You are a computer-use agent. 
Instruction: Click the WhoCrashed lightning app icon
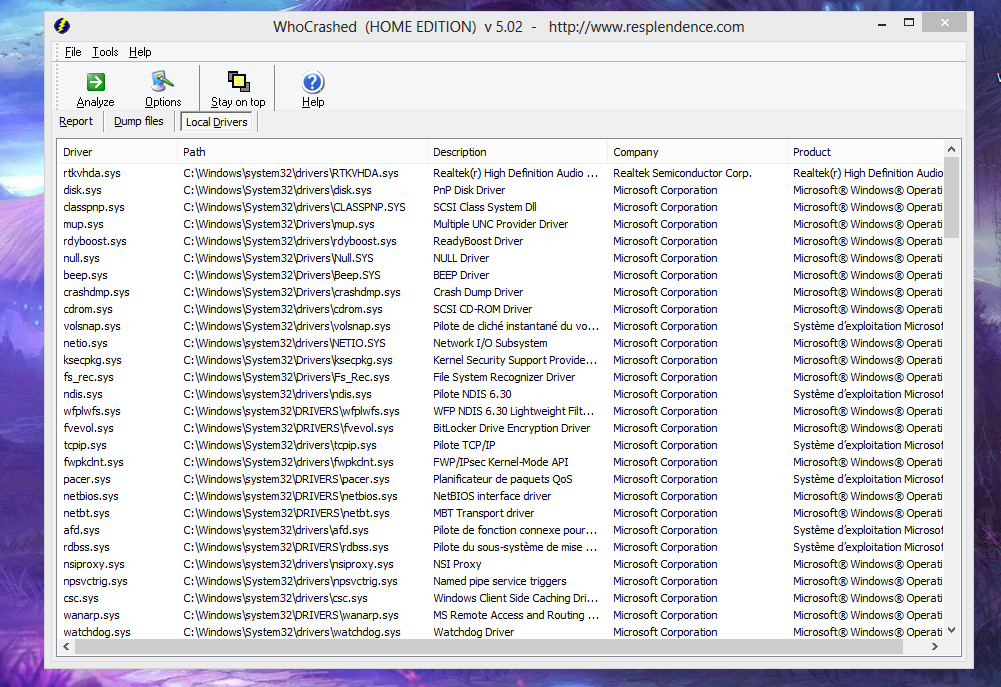(66, 26)
